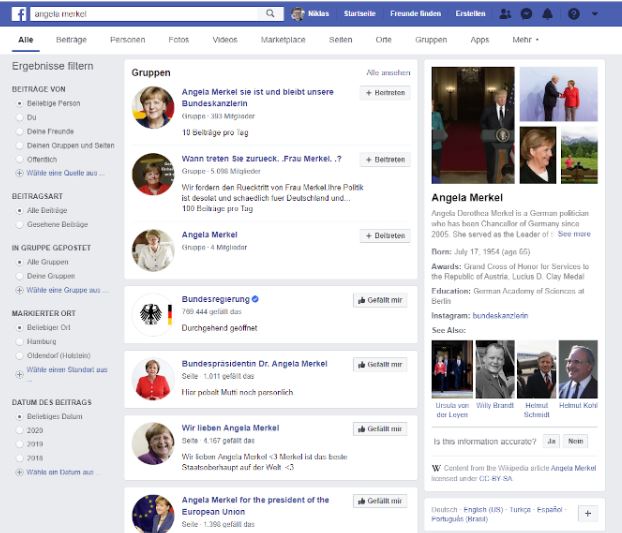Switch to the Beiträge tab
Screen dimensions: 622x533
pyautogui.click(x=71, y=40)
